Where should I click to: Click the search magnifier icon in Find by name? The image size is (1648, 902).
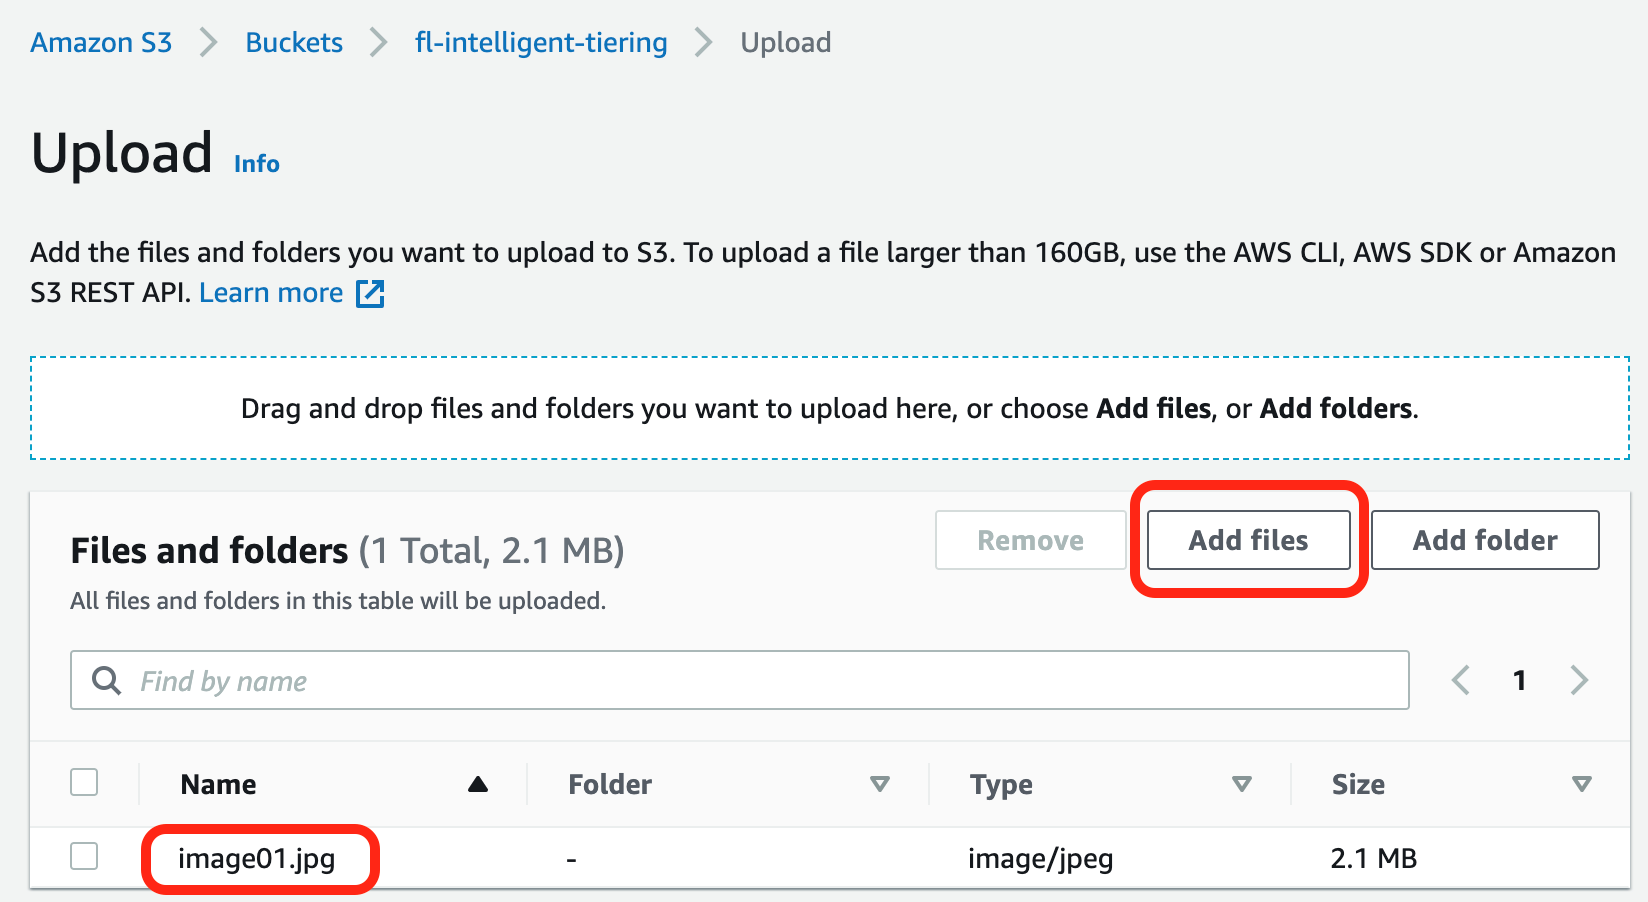[x=106, y=681]
